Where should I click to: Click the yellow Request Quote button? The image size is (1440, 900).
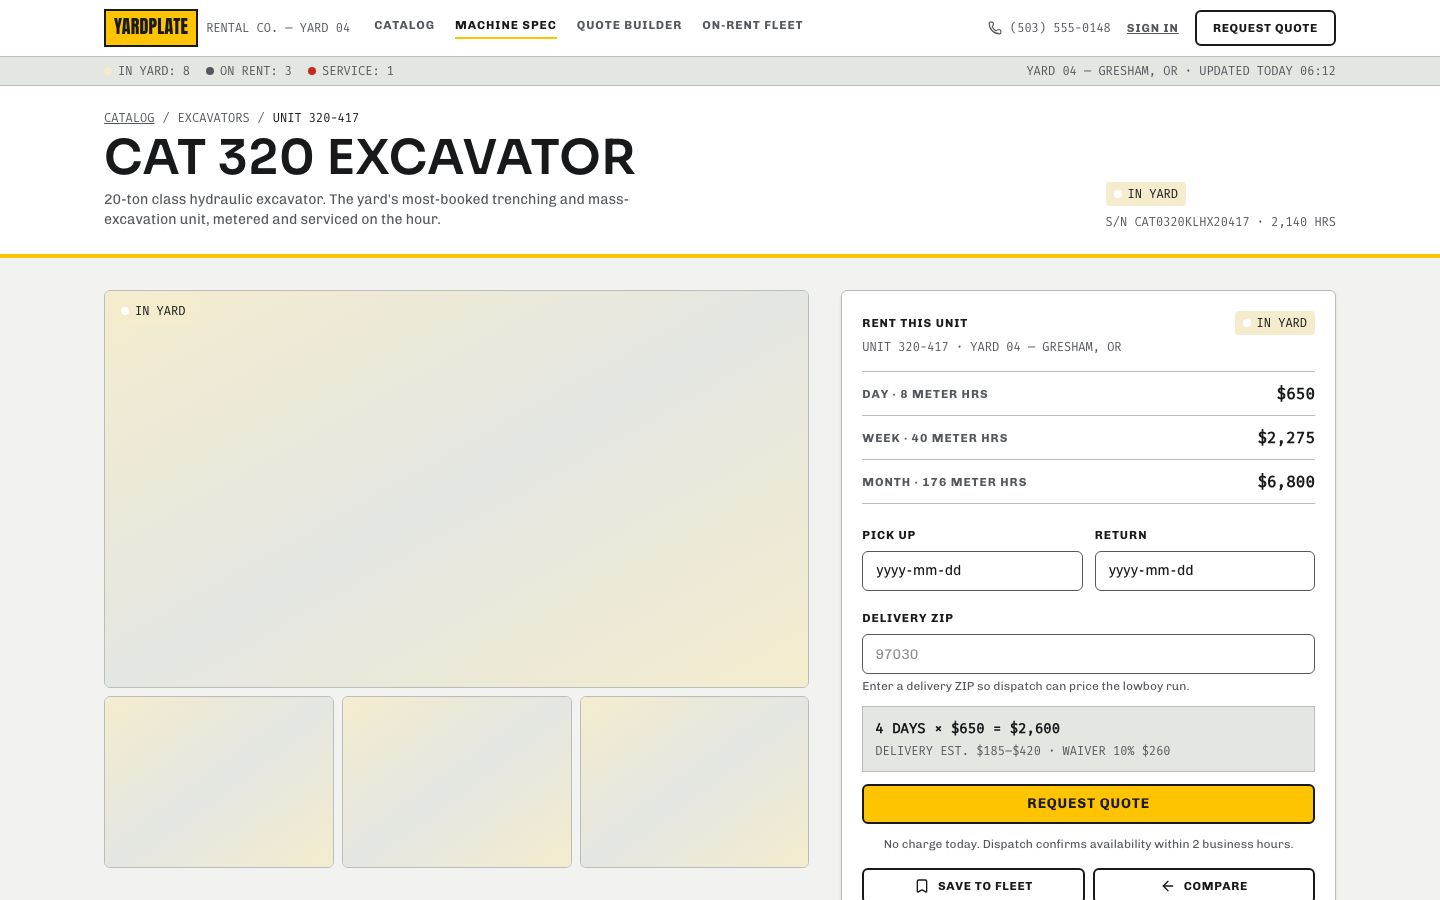click(x=1088, y=804)
